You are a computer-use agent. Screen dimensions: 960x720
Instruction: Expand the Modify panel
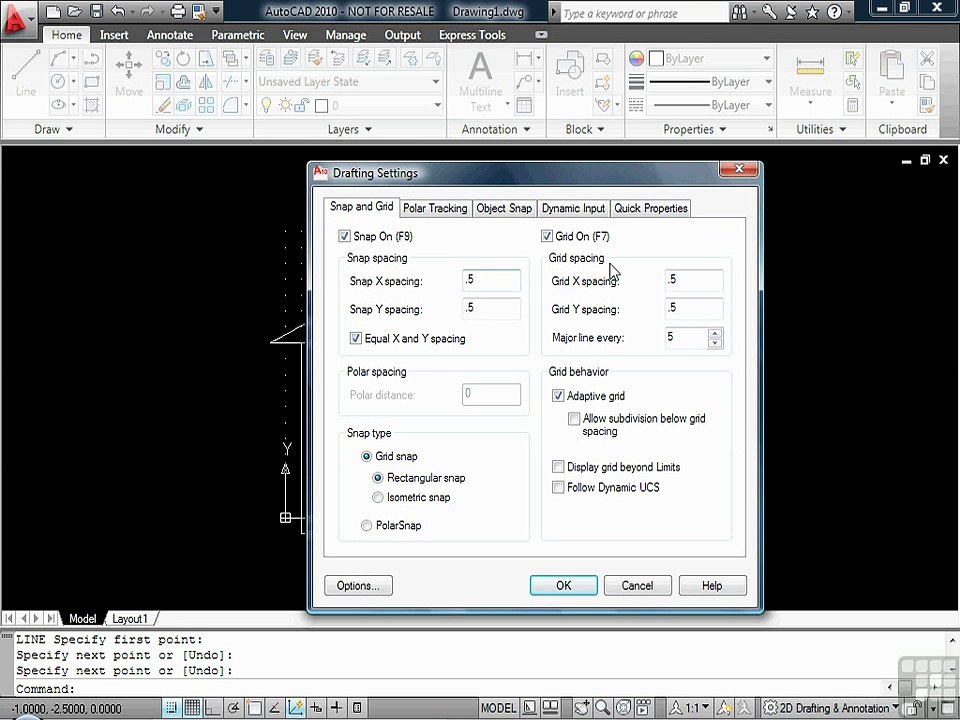coord(179,129)
